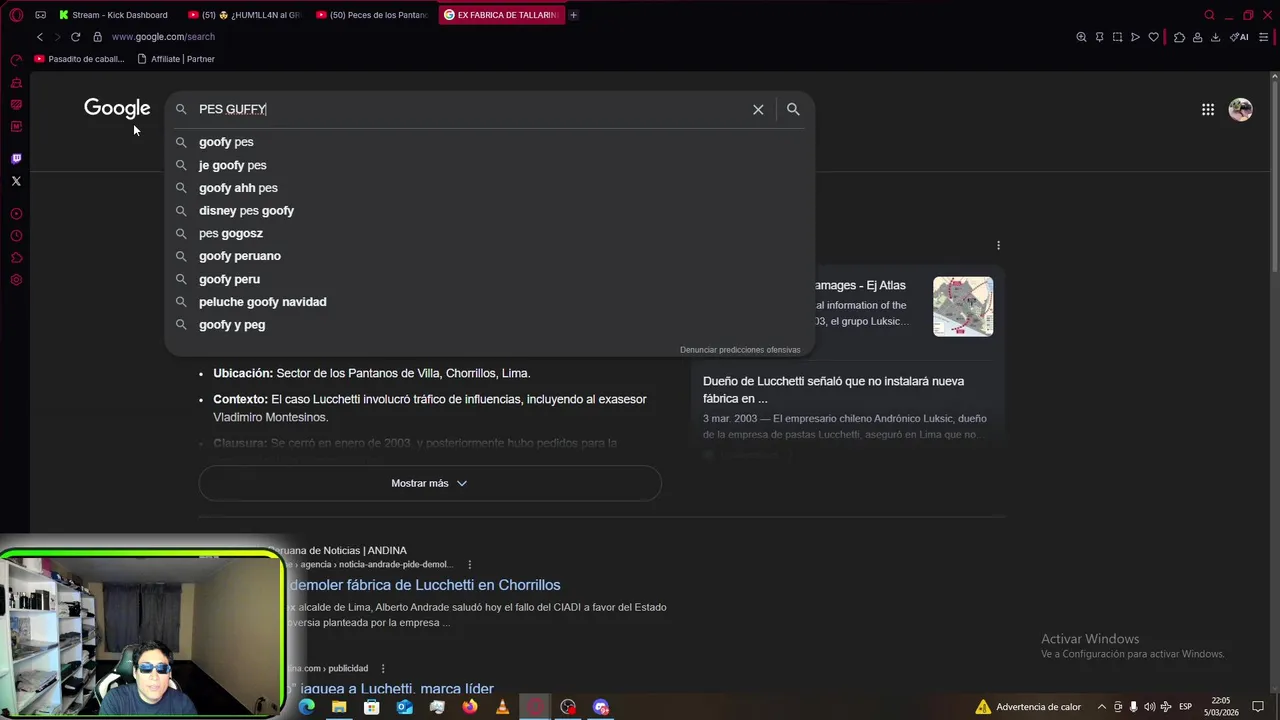
Task: Open Microsoft Edge from taskbar
Action: click(307, 707)
